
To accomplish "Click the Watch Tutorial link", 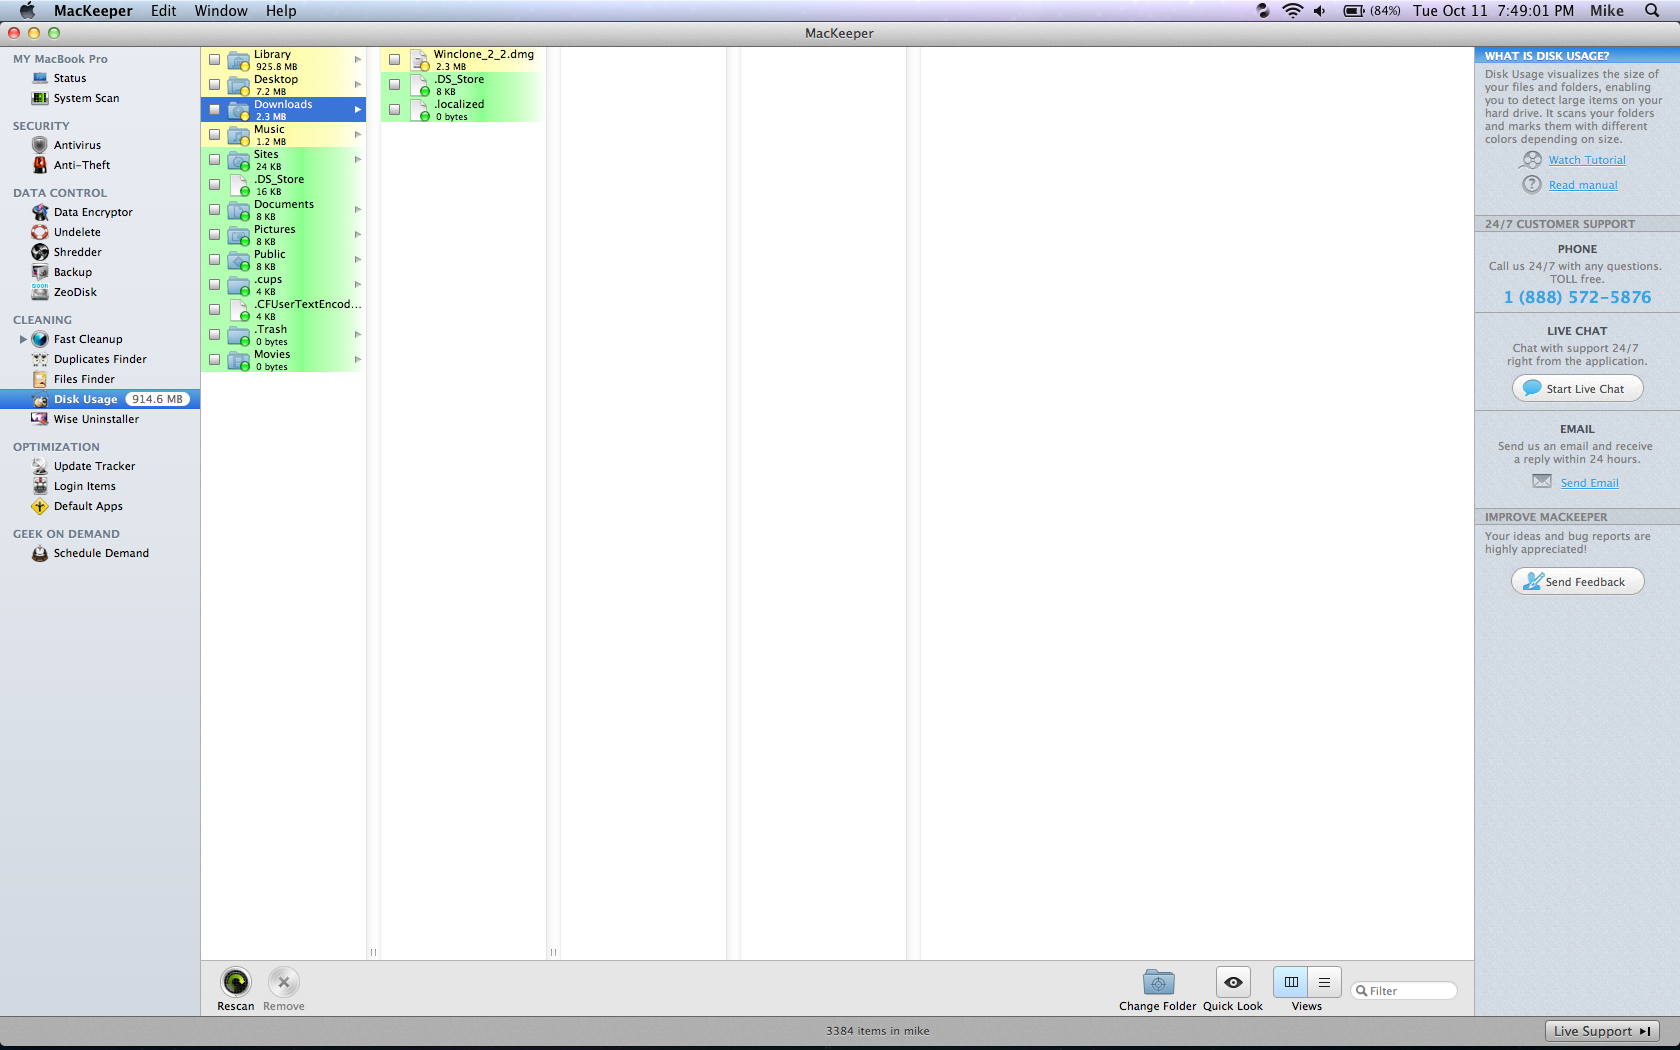I will (x=1587, y=160).
